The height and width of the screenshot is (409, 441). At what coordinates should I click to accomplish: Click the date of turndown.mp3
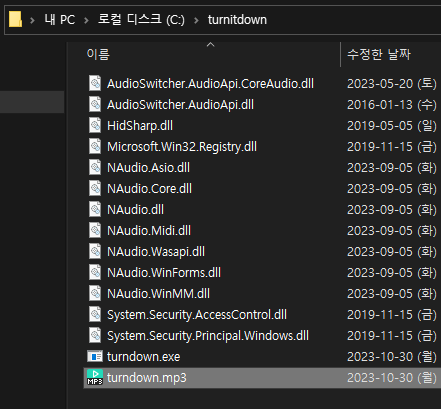coord(392,378)
